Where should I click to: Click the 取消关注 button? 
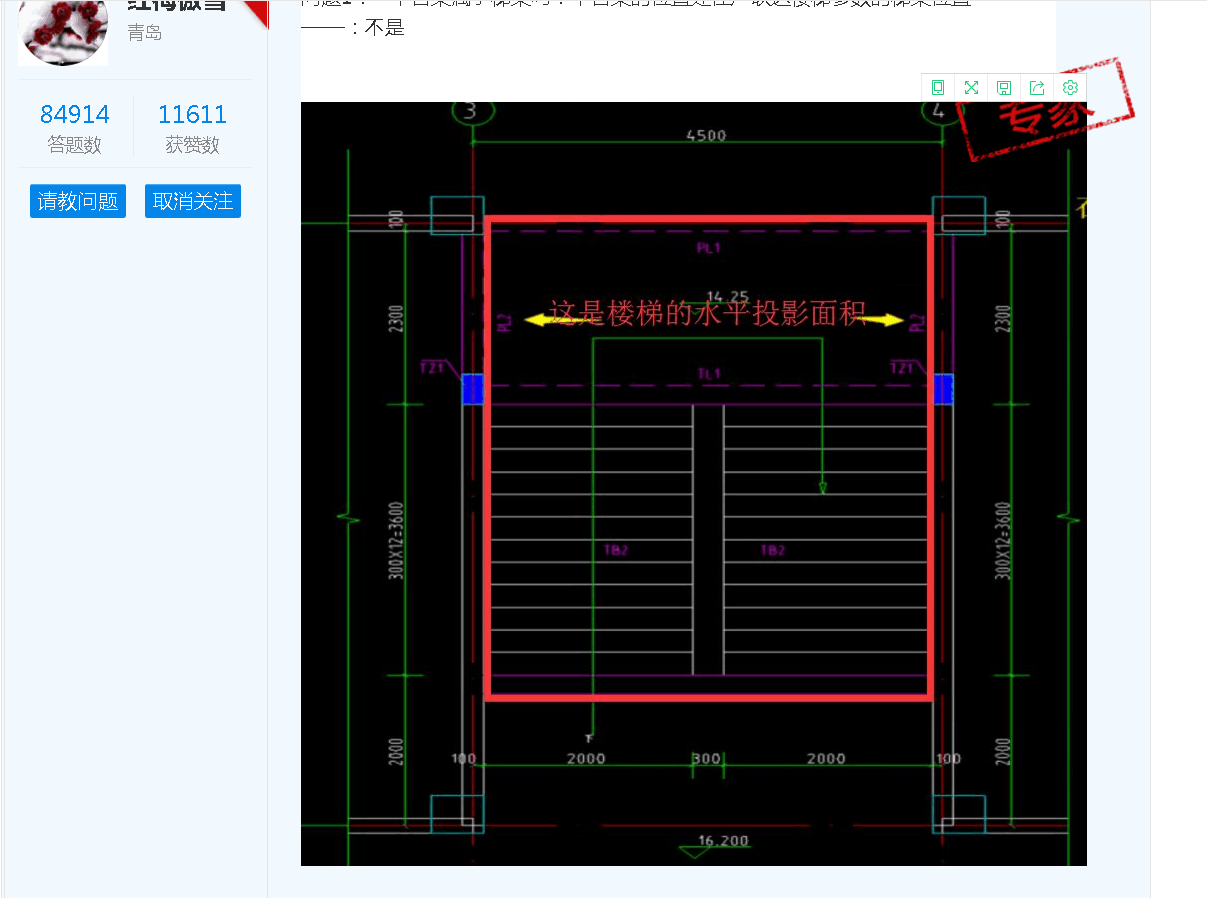[x=193, y=201]
